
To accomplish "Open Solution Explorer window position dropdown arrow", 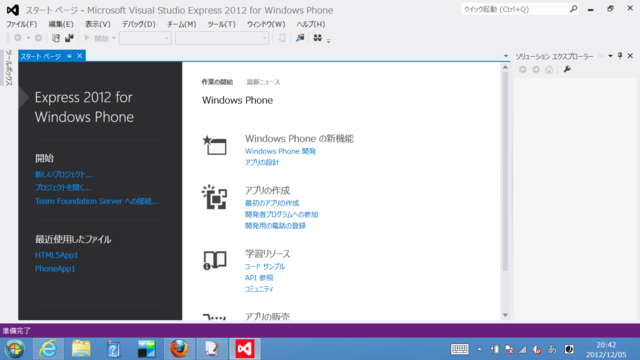I will [x=611, y=56].
